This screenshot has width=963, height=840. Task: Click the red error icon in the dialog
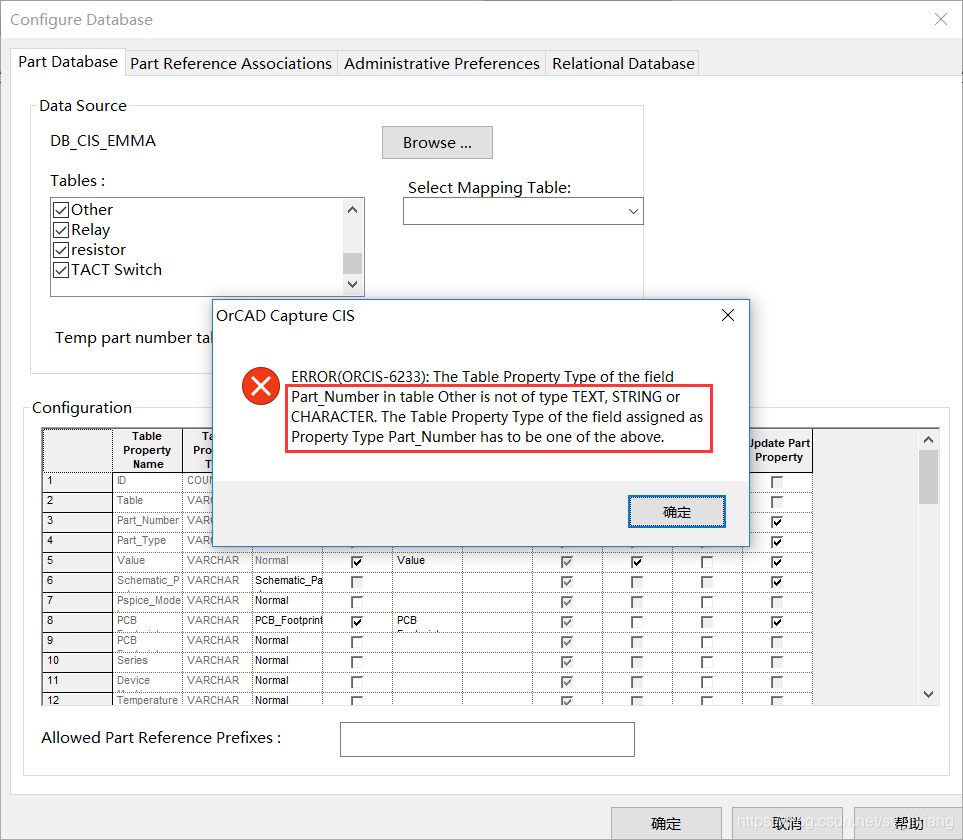261,386
